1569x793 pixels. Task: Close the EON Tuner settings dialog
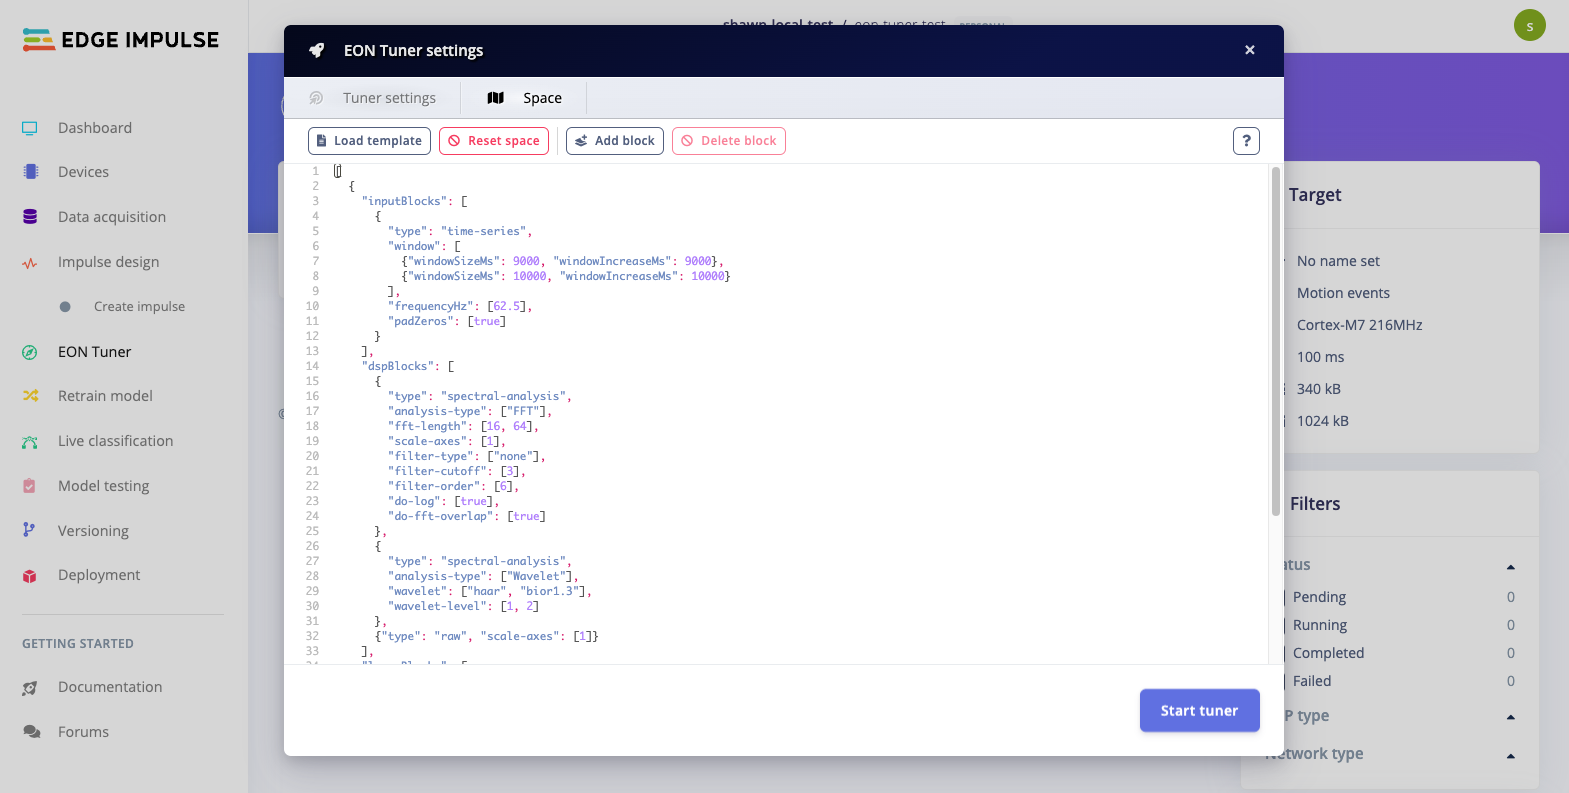(x=1250, y=50)
